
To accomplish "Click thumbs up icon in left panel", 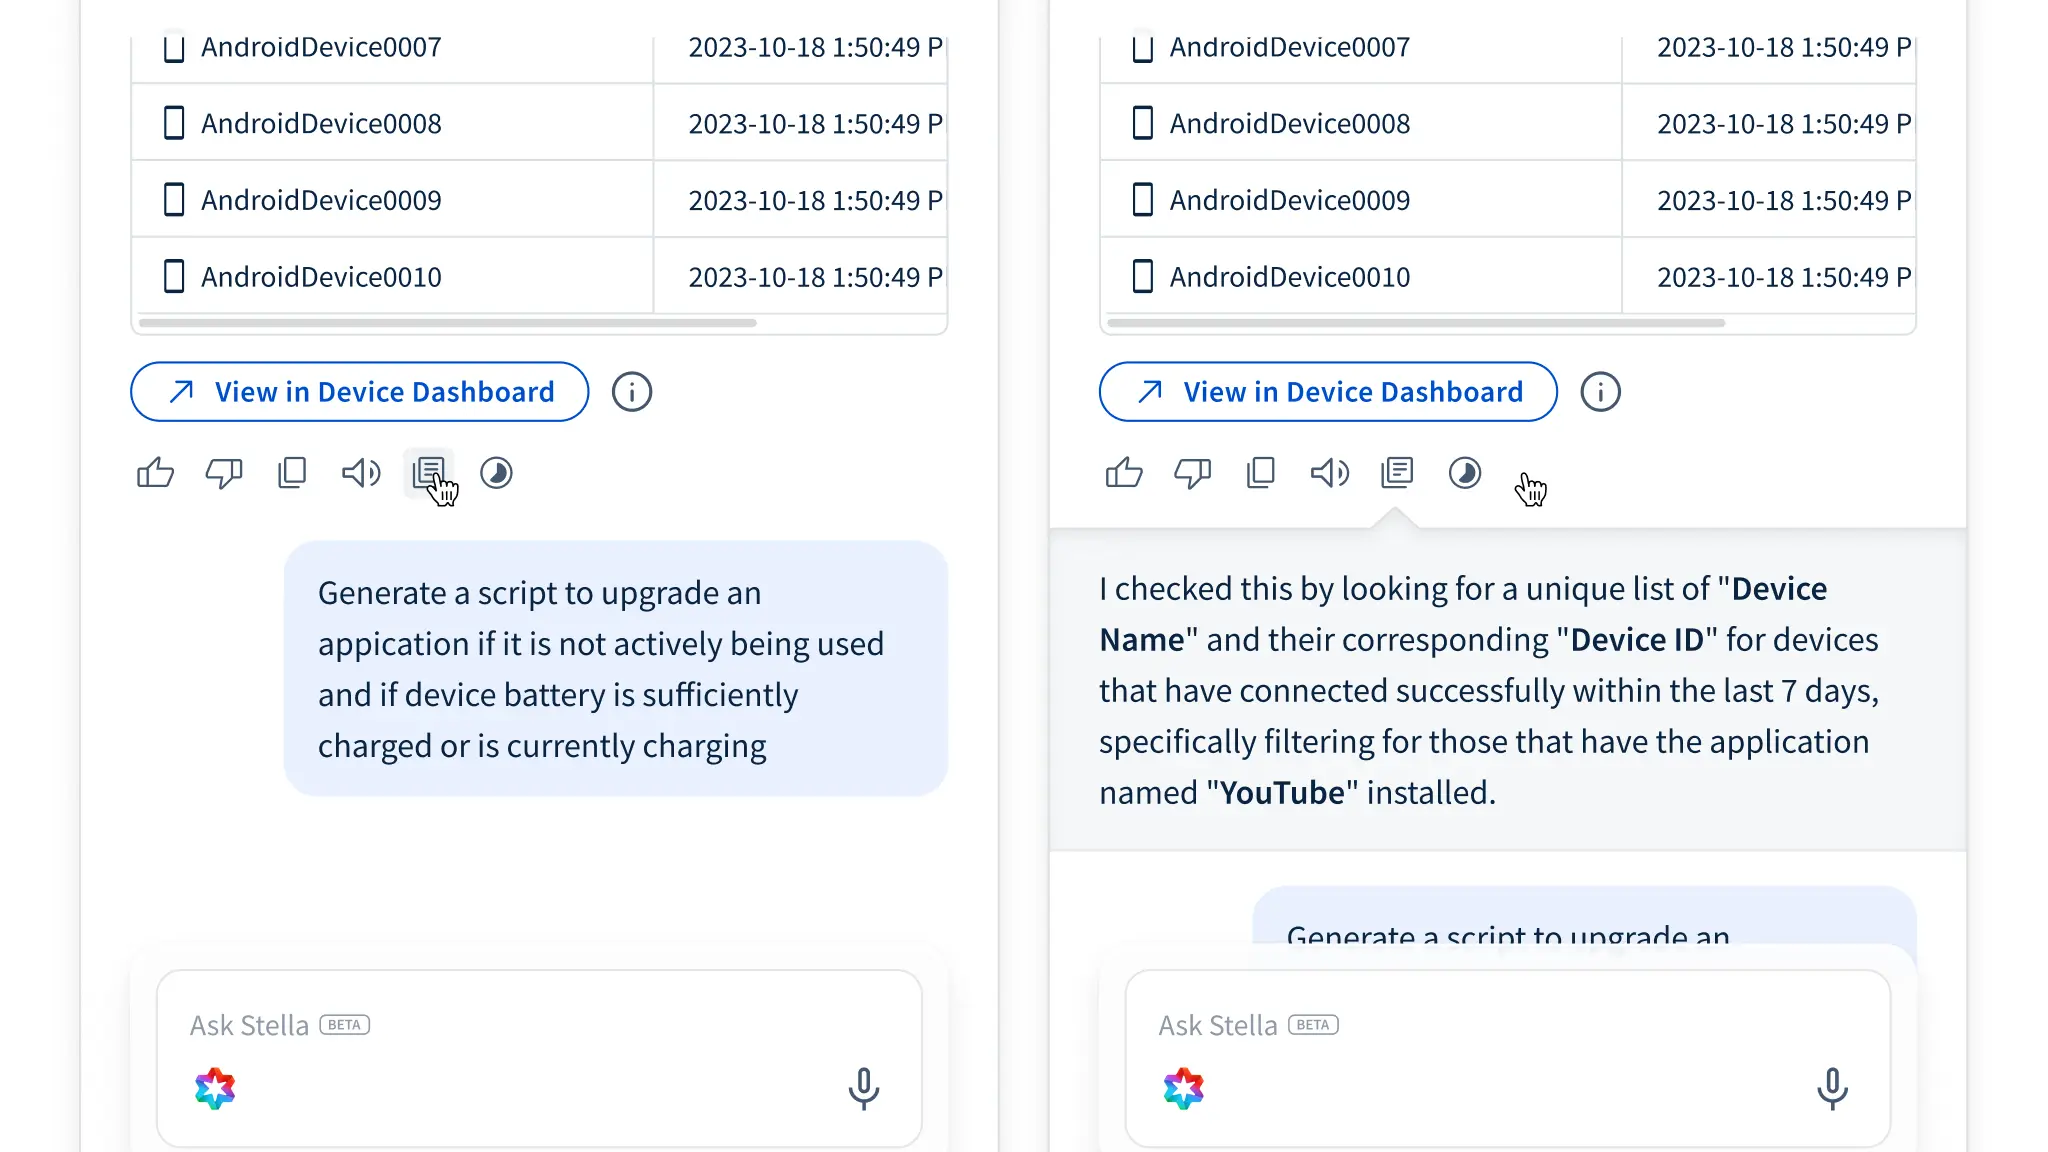I will pos(155,472).
